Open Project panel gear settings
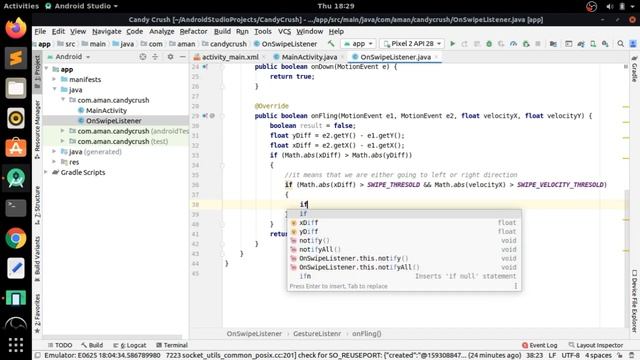The width and height of the screenshot is (640, 360). pos(170,57)
